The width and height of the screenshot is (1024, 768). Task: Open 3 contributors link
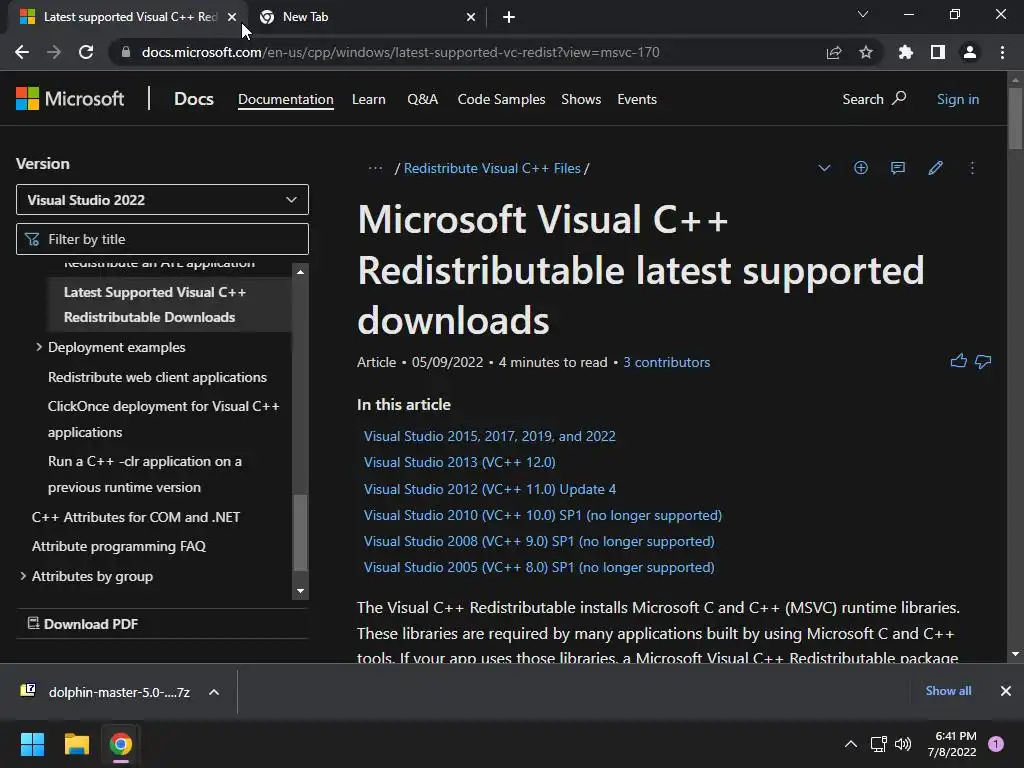pyautogui.click(x=666, y=362)
